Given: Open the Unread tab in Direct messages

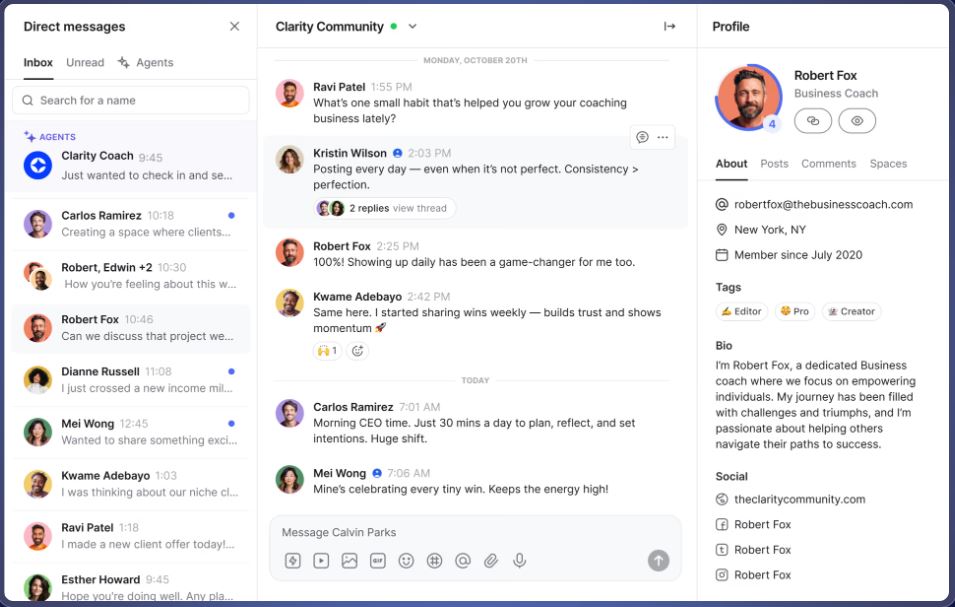Looking at the screenshot, I should (x=85, y=62).
